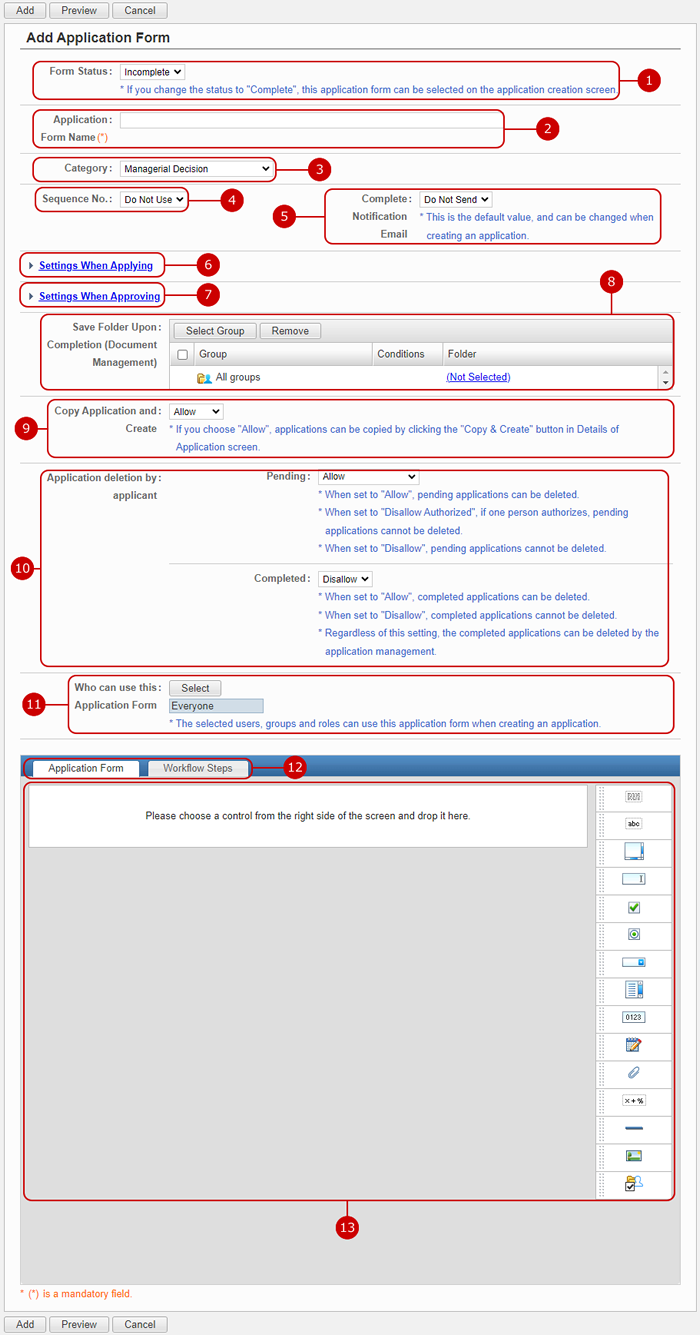Switch to the Workflow Steps tab

coord(198,768)
